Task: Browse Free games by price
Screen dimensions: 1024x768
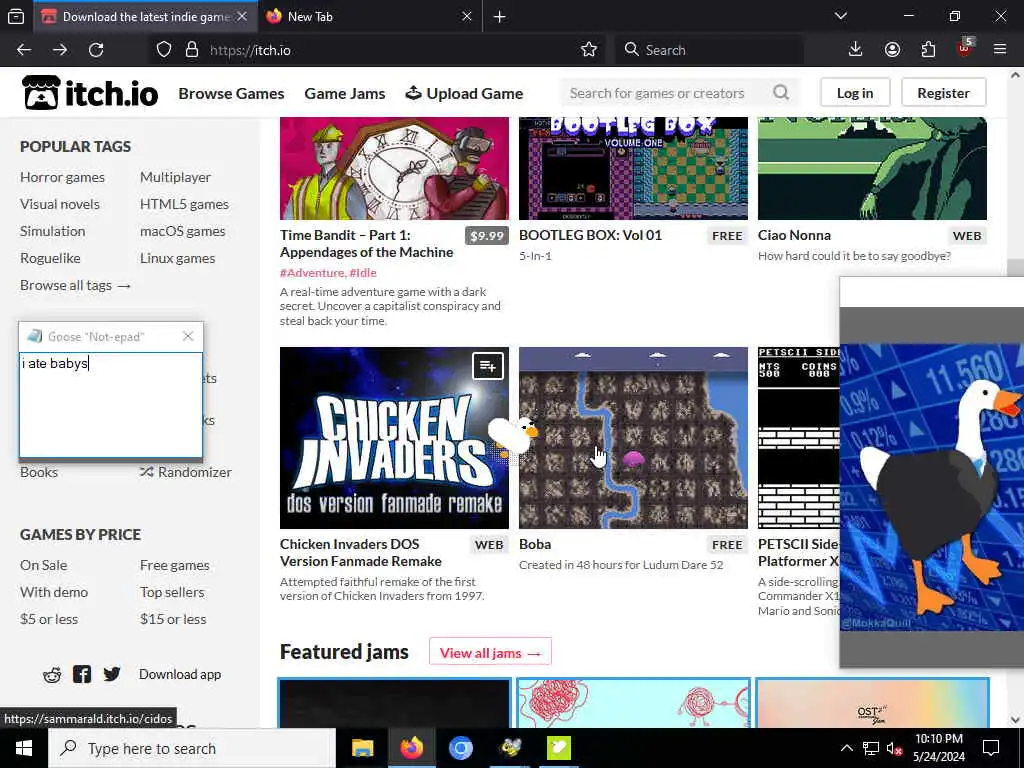Action: (174, 566)
